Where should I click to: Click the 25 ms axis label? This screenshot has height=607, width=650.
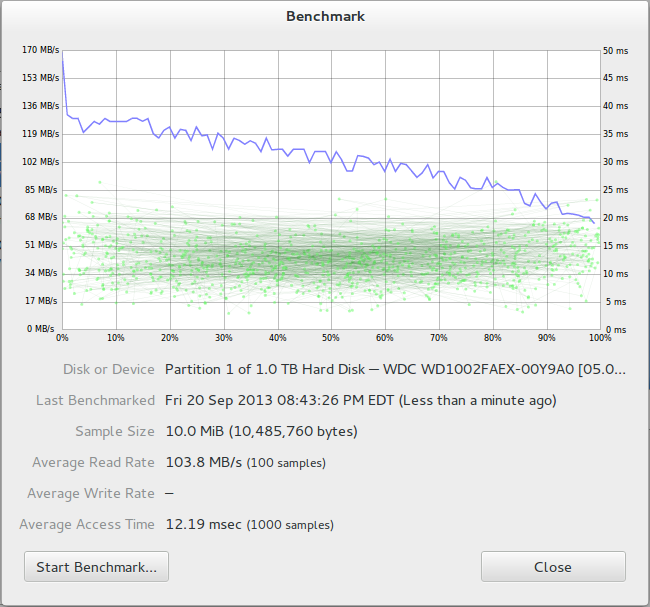tap(616, 189)
